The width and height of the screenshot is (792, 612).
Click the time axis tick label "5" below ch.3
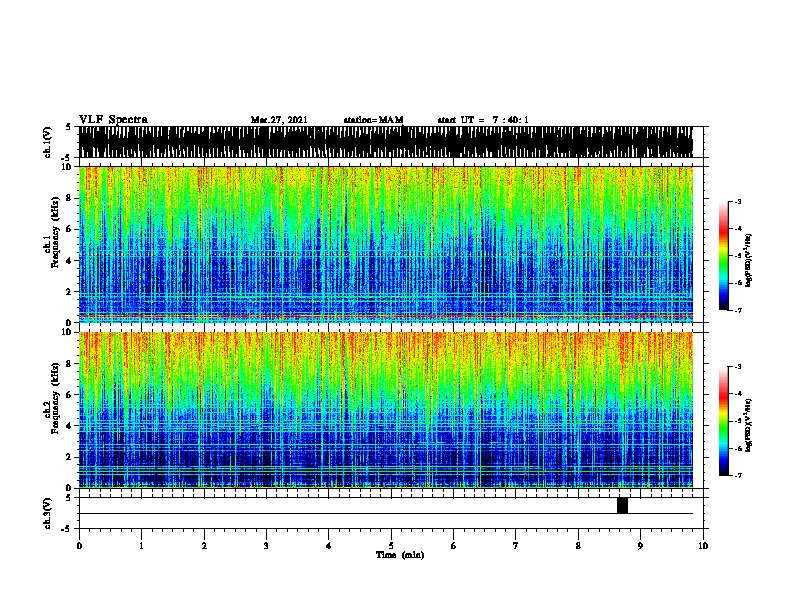point(391,546)
